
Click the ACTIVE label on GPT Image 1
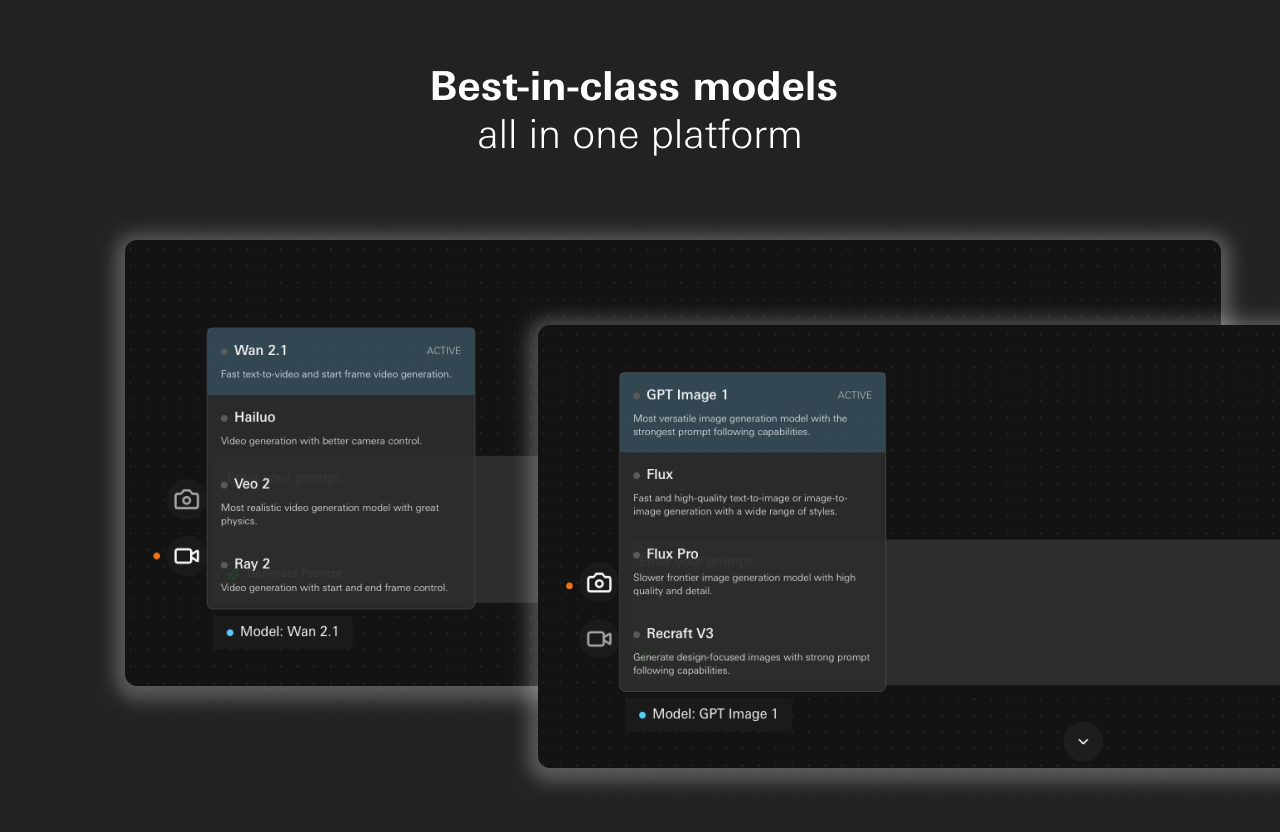[x=855, y=396]
